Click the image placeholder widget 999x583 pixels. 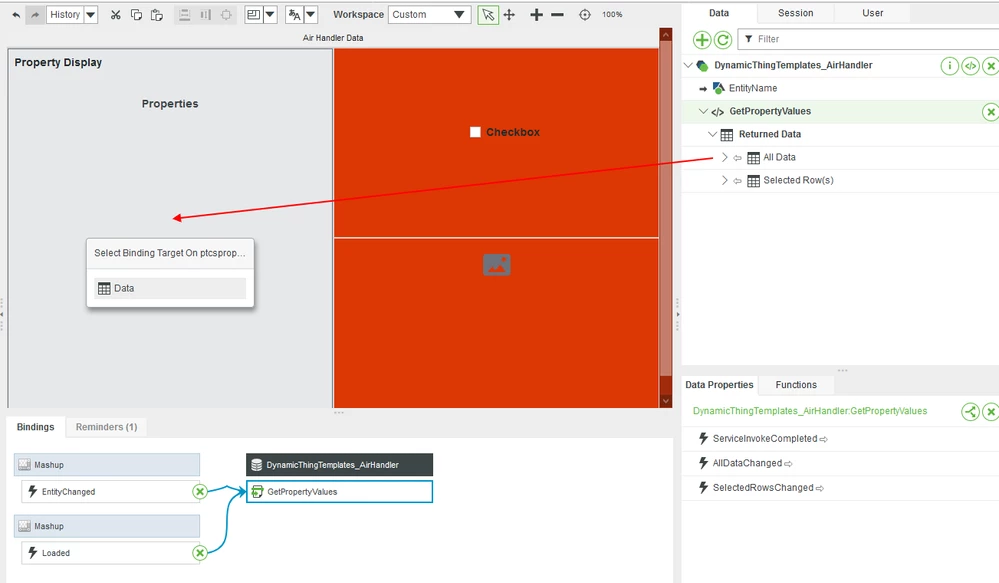click(x=497, y=264)
